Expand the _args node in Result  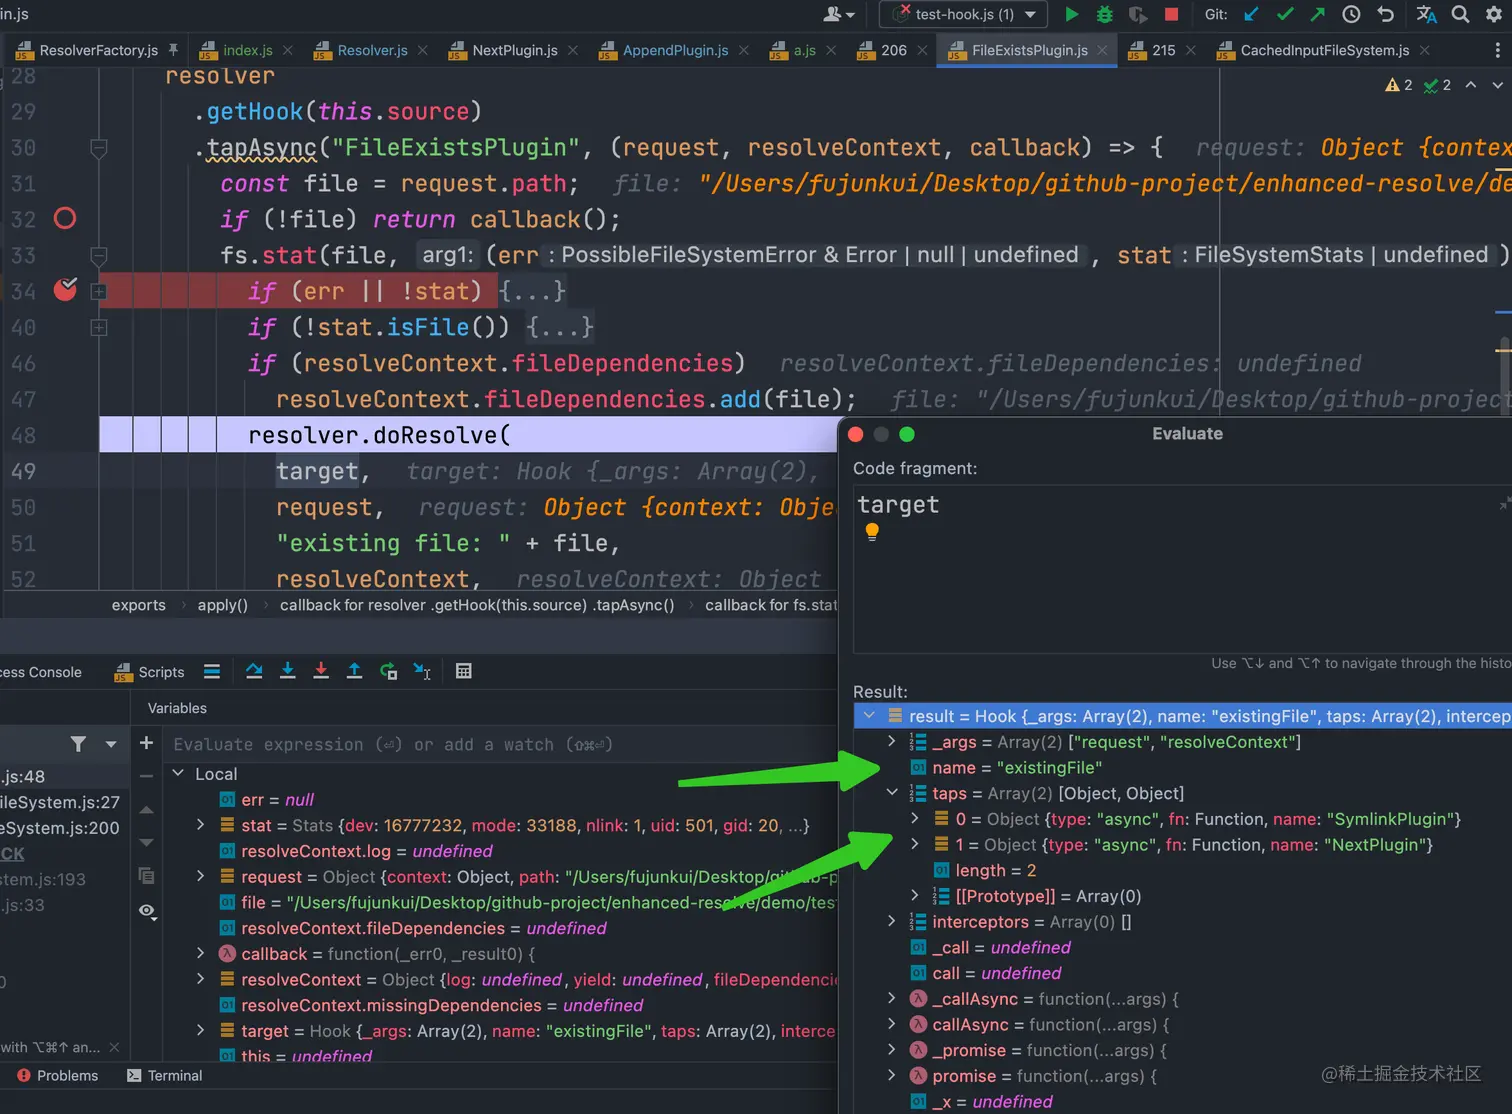click(892, 742)
